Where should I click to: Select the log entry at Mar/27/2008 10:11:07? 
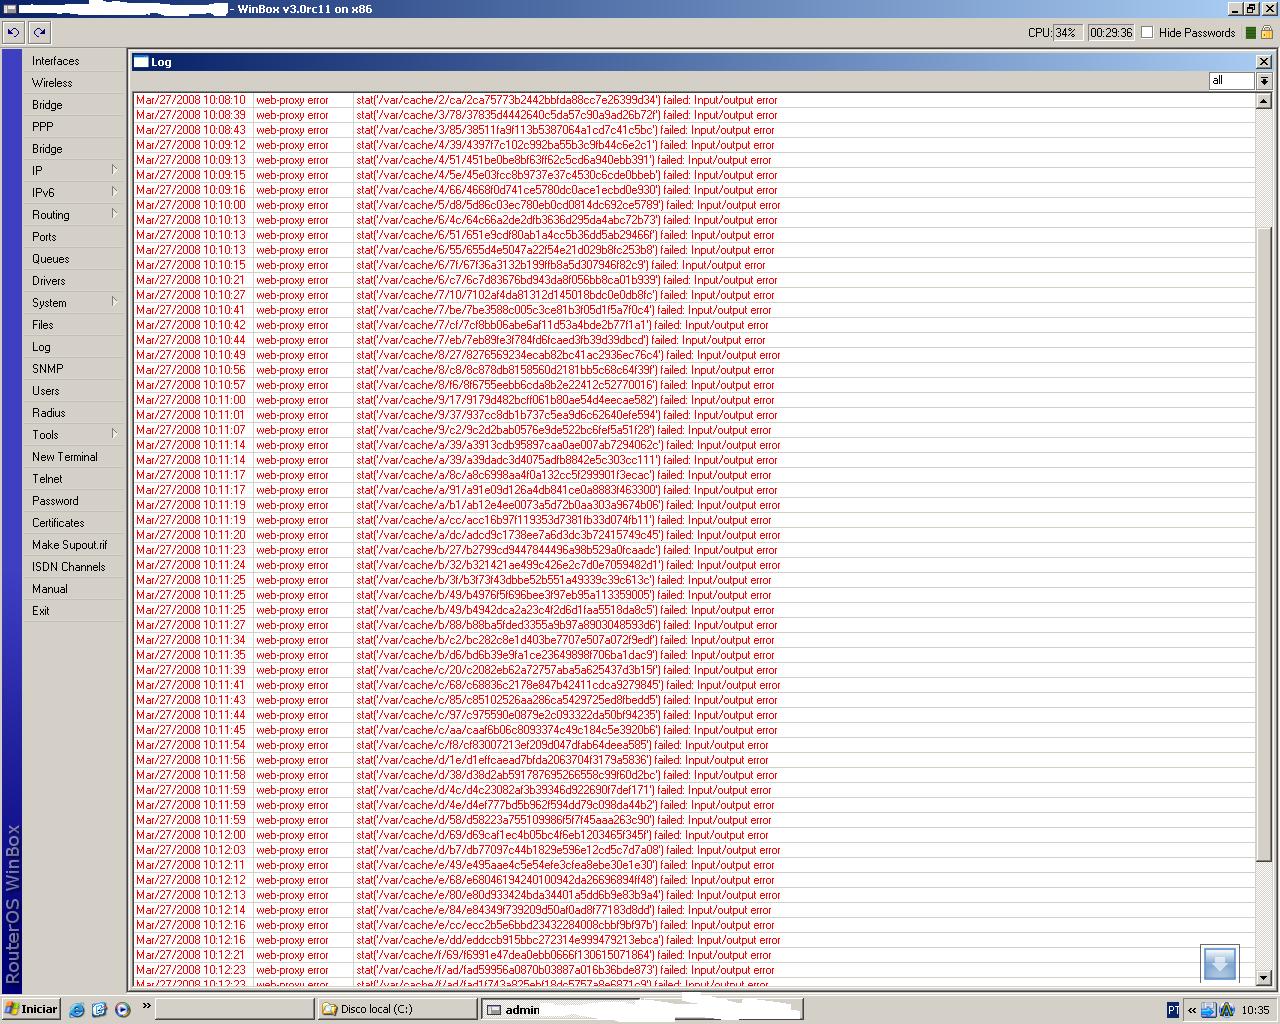click(694, 430)
